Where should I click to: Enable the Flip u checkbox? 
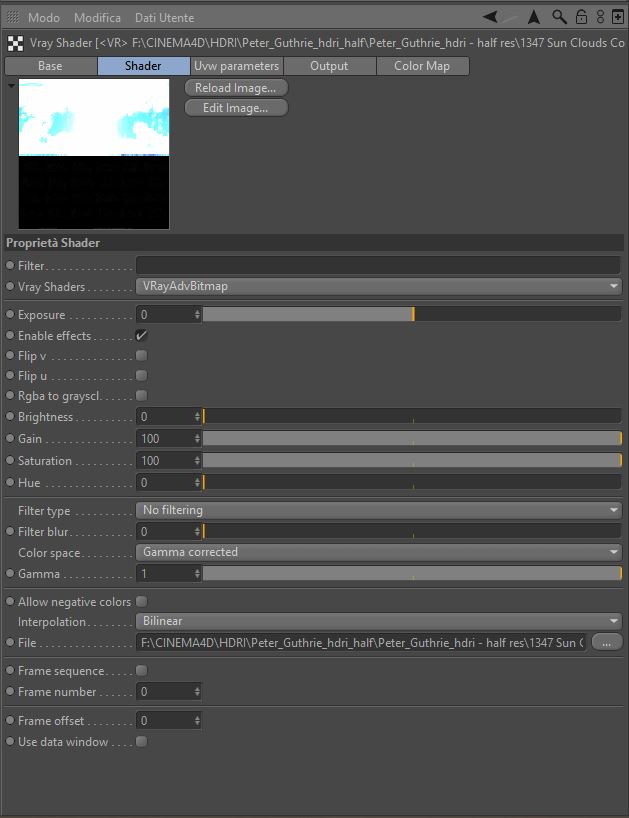coord(141,375)
